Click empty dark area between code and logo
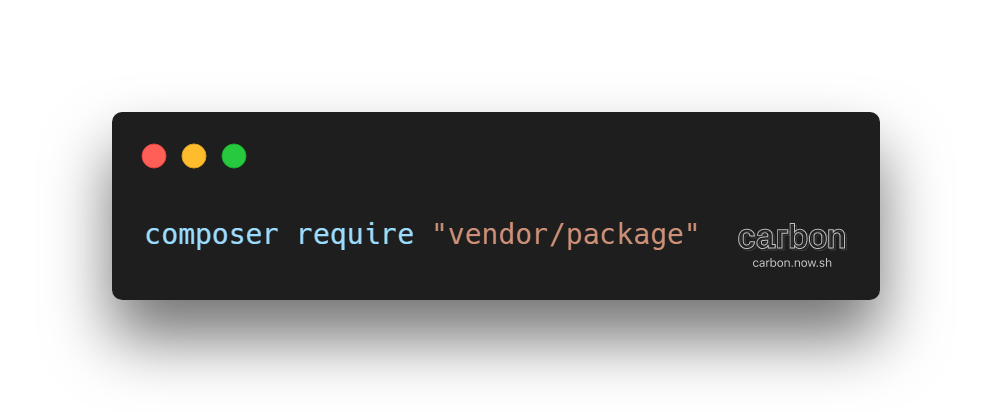Viewport: 992px width, 412px height. click(x=718, y=235)
